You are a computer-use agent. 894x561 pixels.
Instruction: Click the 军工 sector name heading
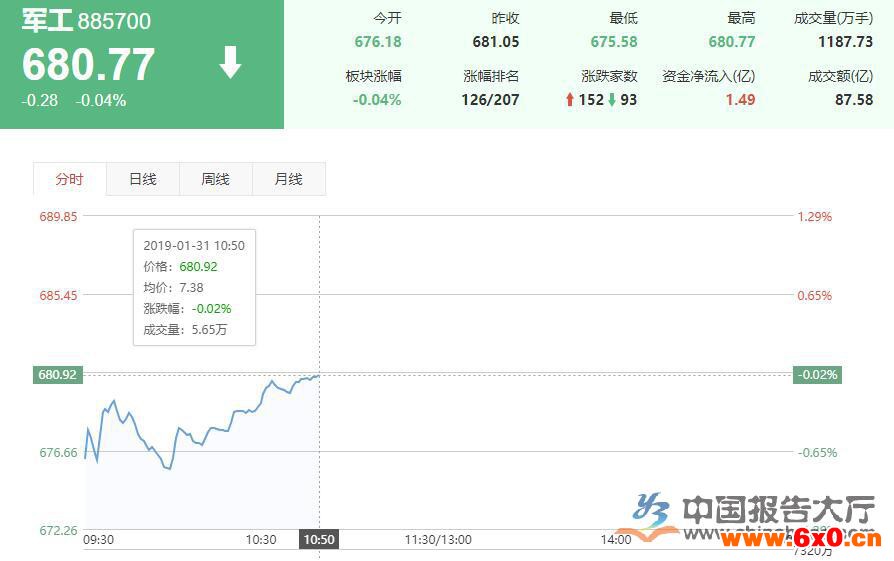click(x=47, y=21)
